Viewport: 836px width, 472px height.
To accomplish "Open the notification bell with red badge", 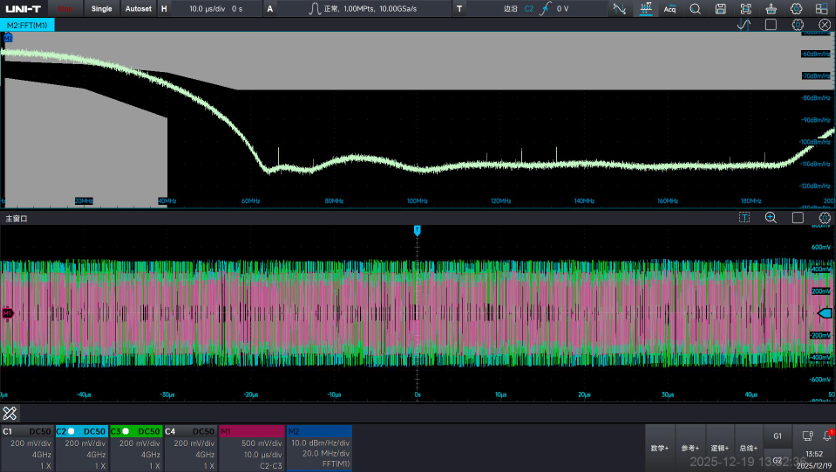I will (x=827, y=436).
